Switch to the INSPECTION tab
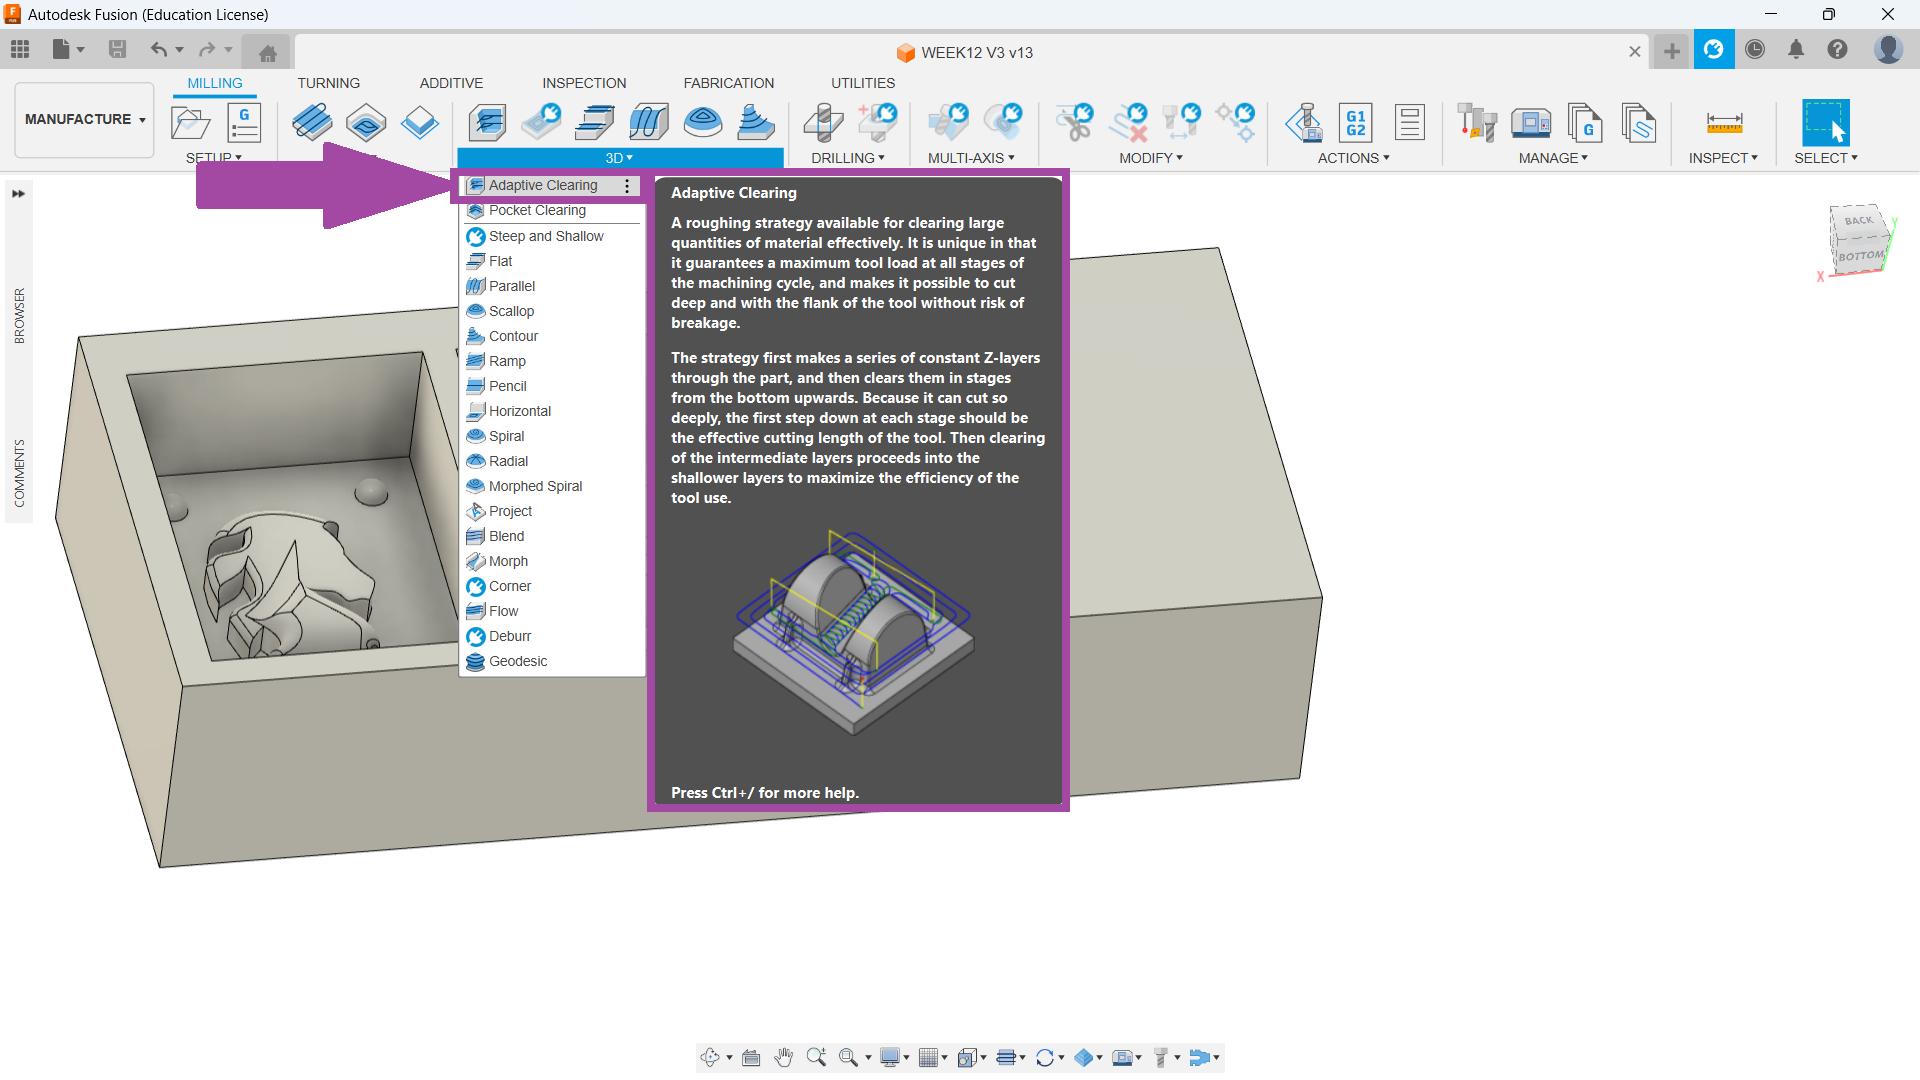Screen dimensions: 1920x1080 coord(584,83)
